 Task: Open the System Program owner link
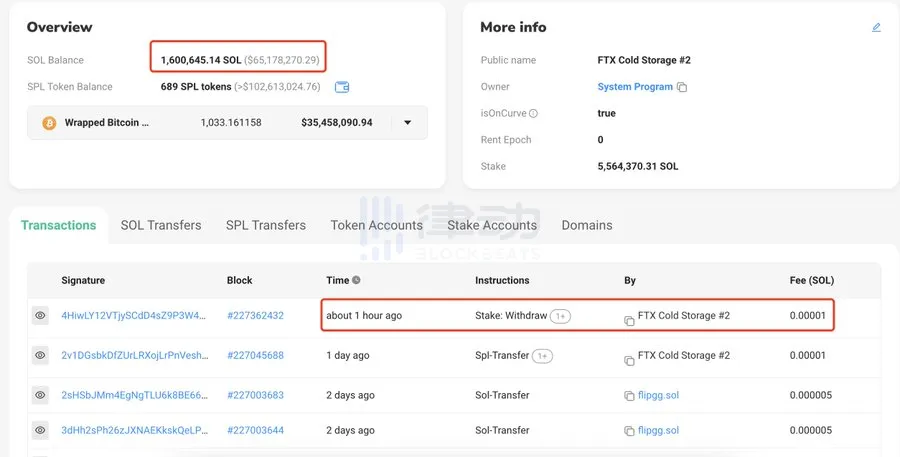click(635, 87)
